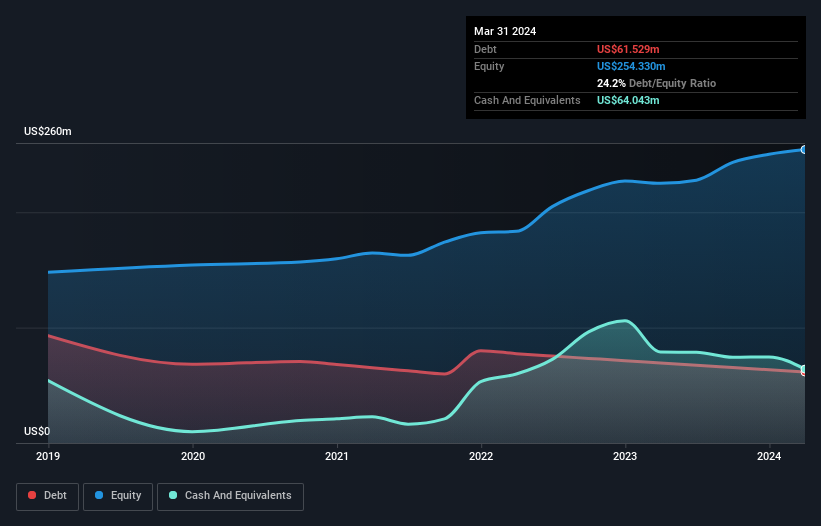Click the 2023 x-axis label
The image size is (821, 526).
tap(625, 456)
